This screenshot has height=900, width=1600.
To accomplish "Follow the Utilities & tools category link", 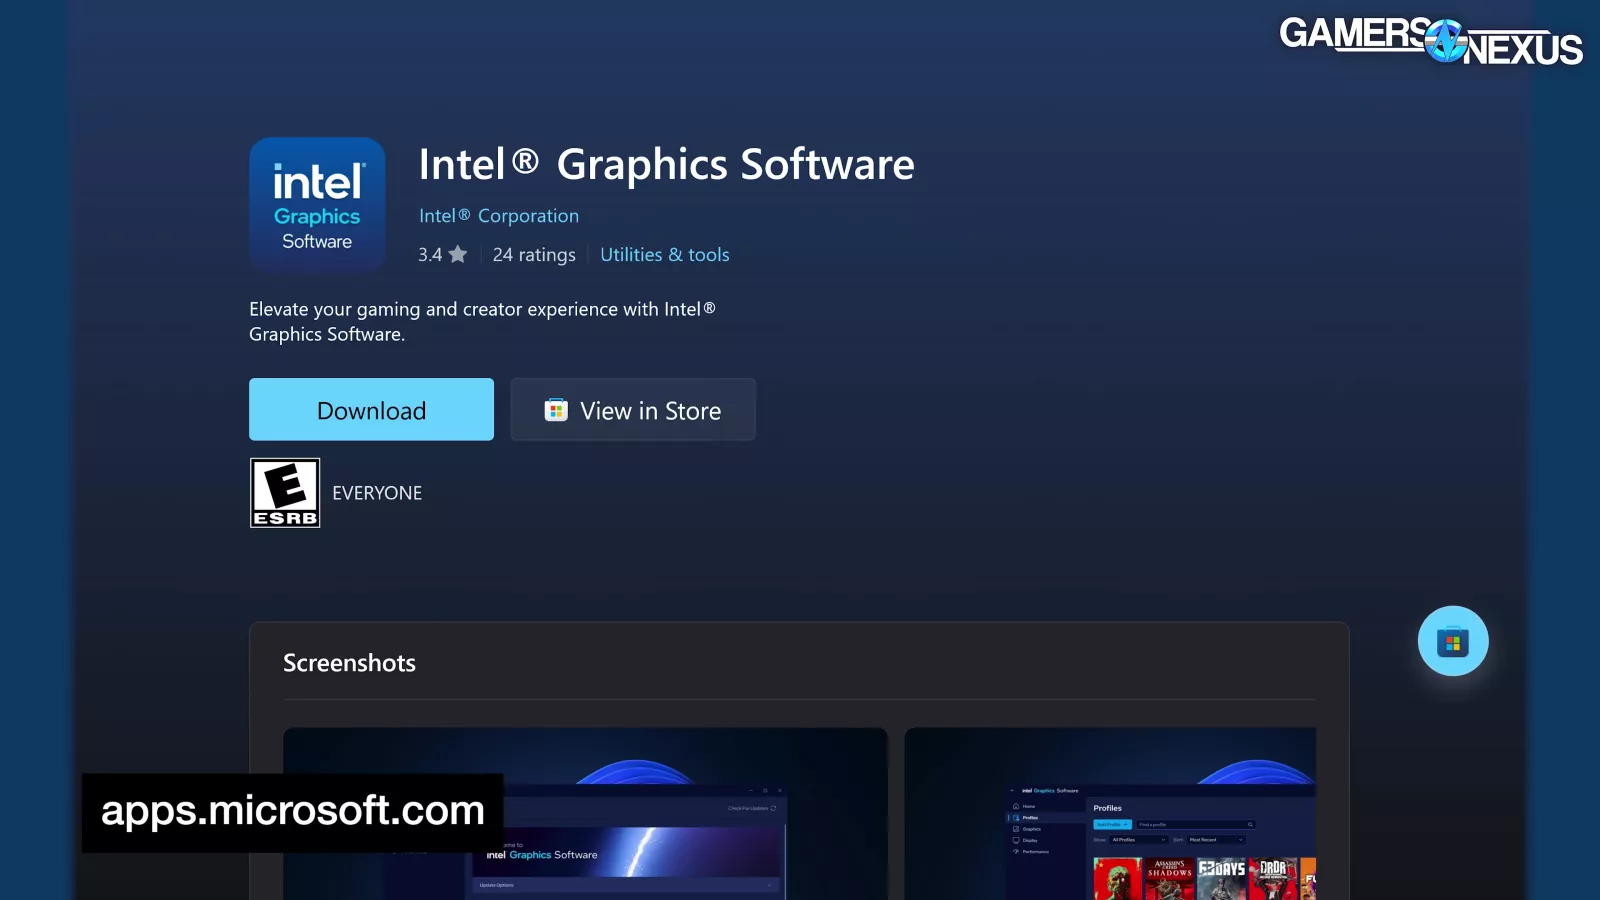I will tap(664, 255).
